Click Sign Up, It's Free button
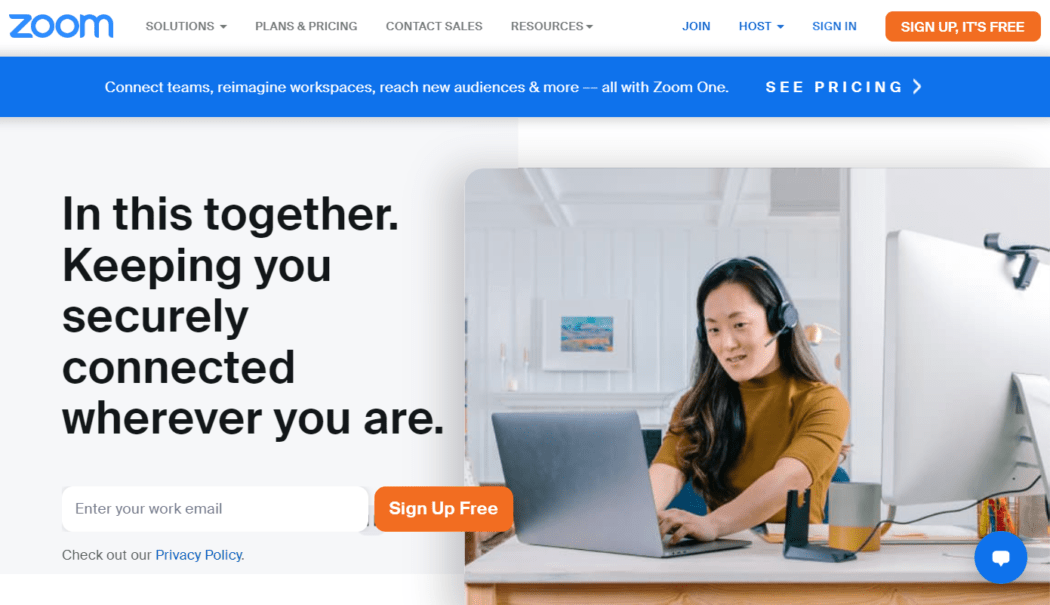The image size is (1050, 605). coord(962,27)
